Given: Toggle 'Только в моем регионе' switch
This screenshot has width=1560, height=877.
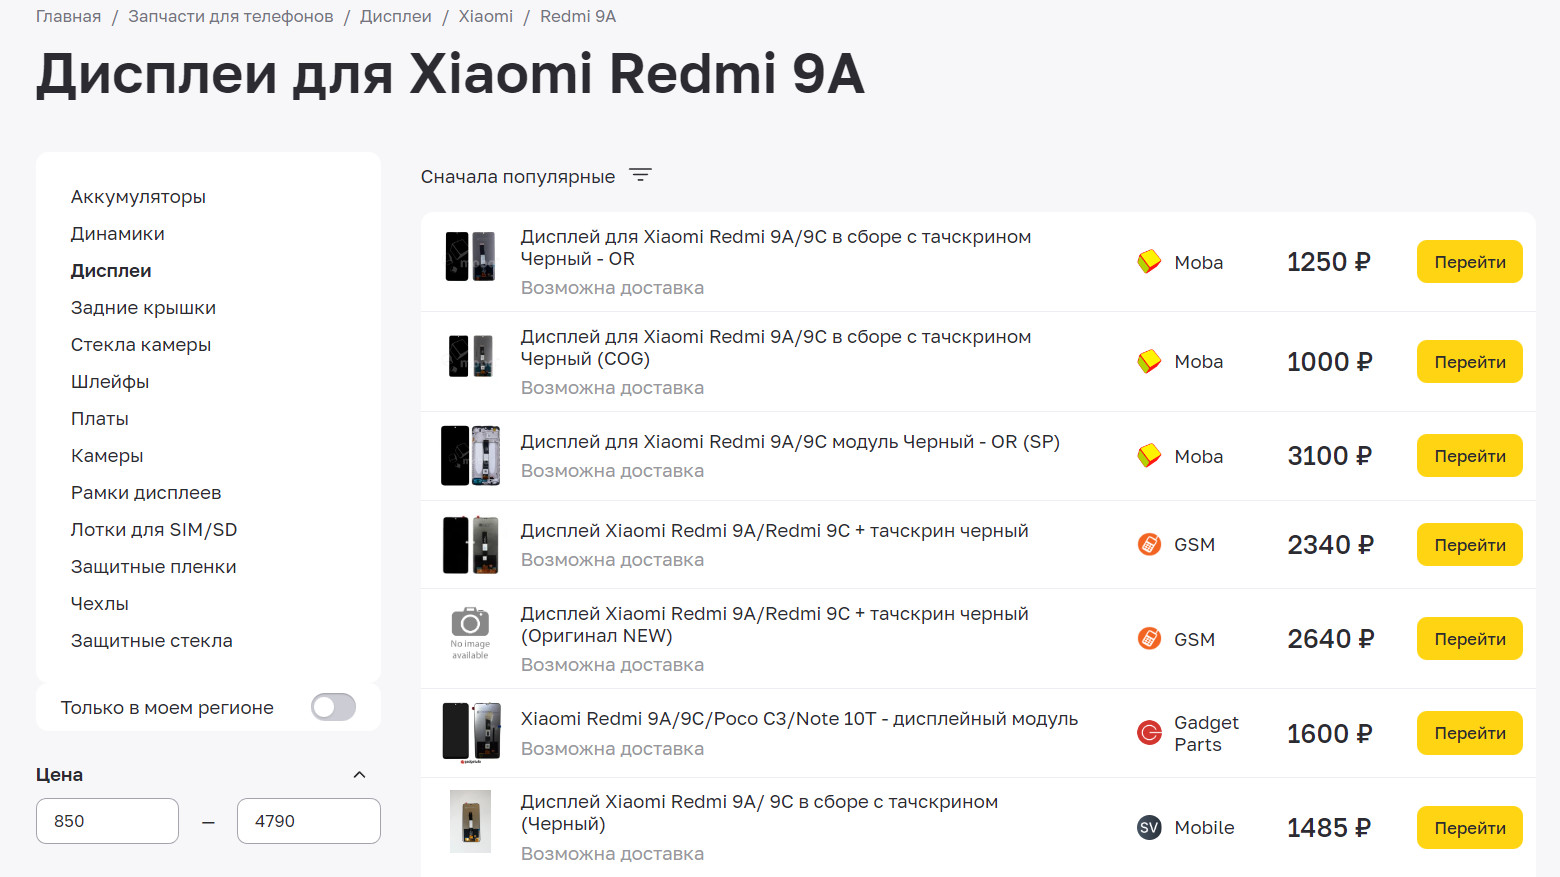Looking at the screenshot, I should pyautogui.click(x=333, y=707).
